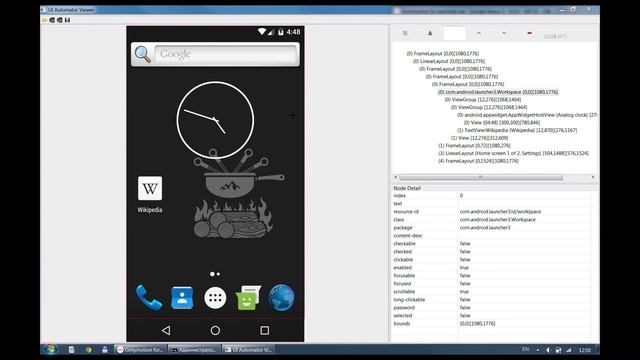Click the battery status icon on phone

(281, 32)
